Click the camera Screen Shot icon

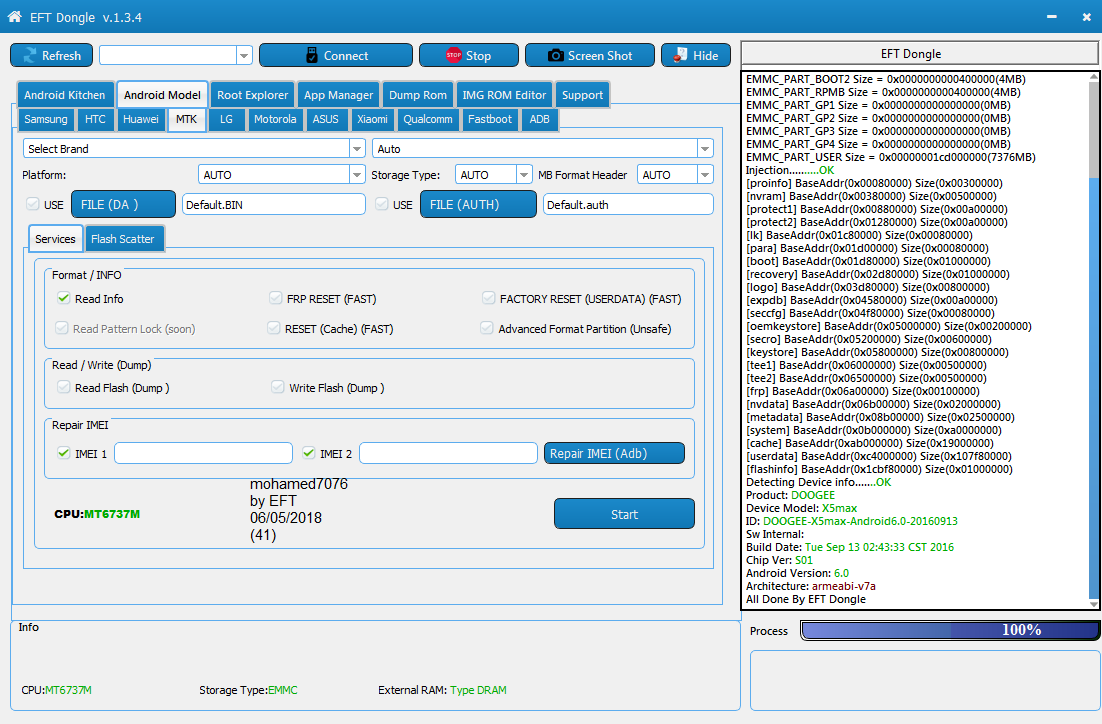pos(555,56)
